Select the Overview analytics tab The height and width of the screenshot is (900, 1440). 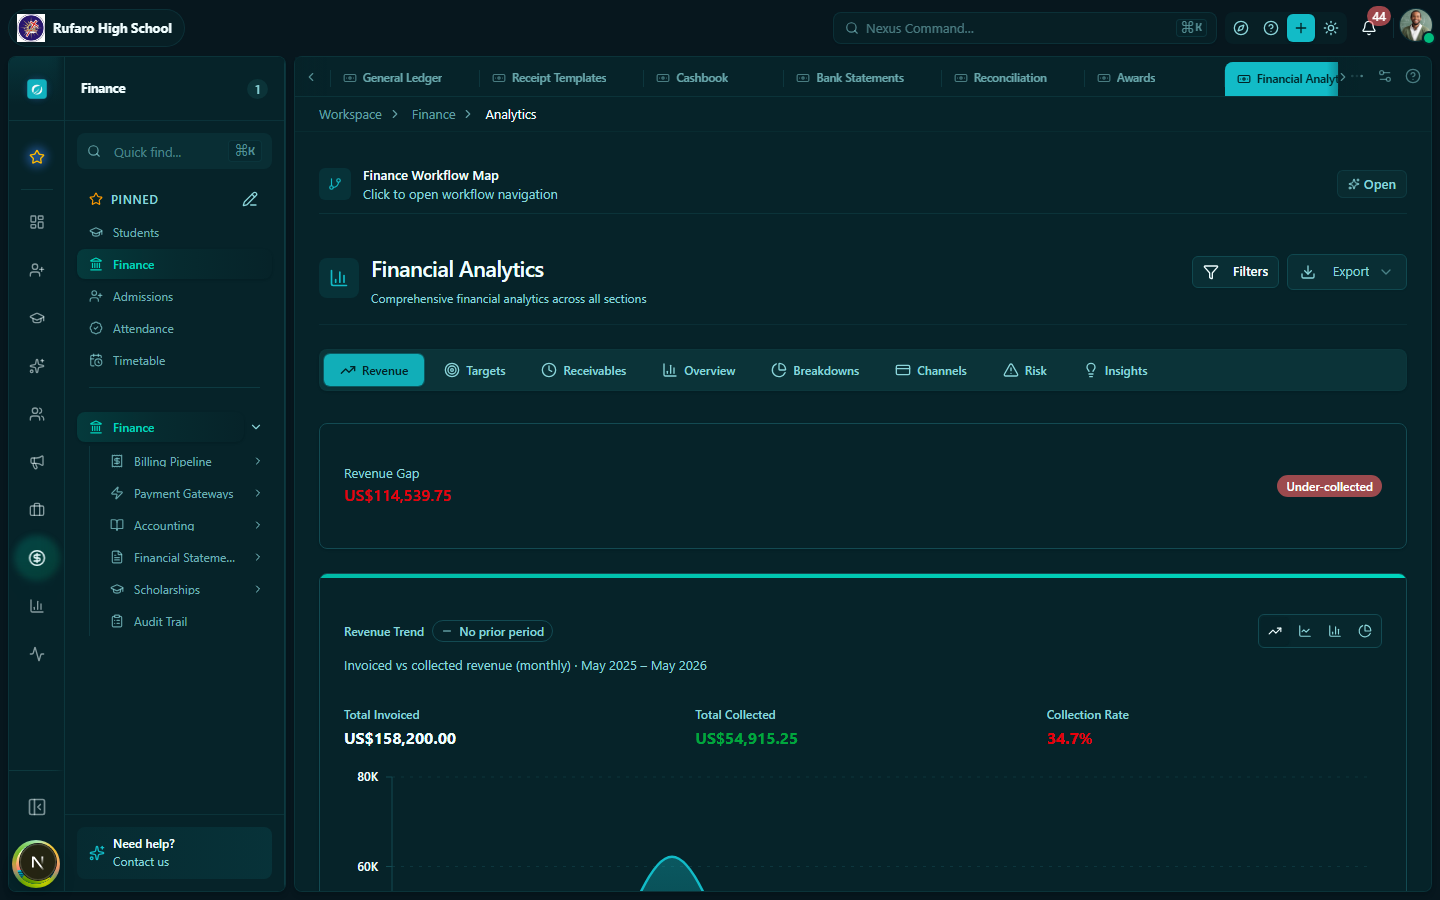coord(699,371)
